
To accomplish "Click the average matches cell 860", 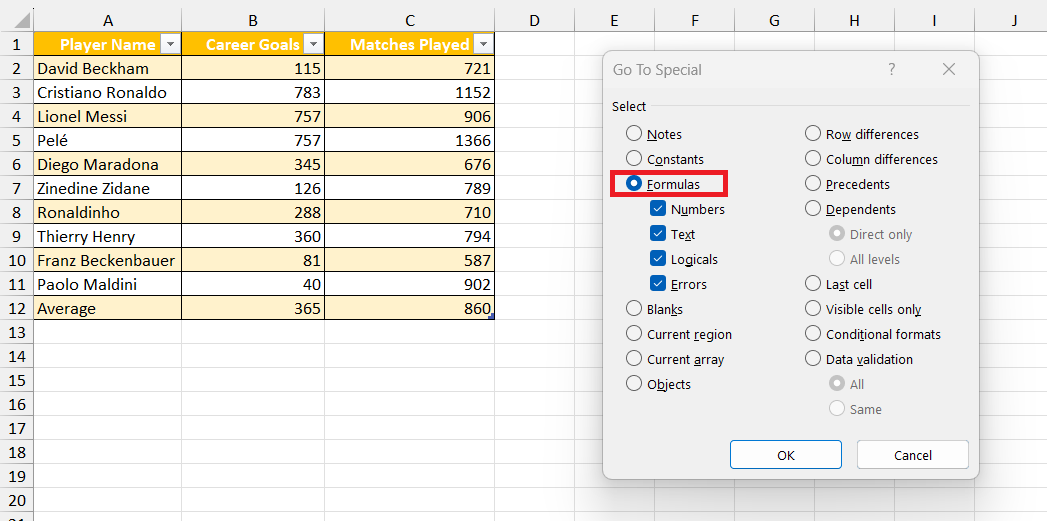I will point(409,309).
